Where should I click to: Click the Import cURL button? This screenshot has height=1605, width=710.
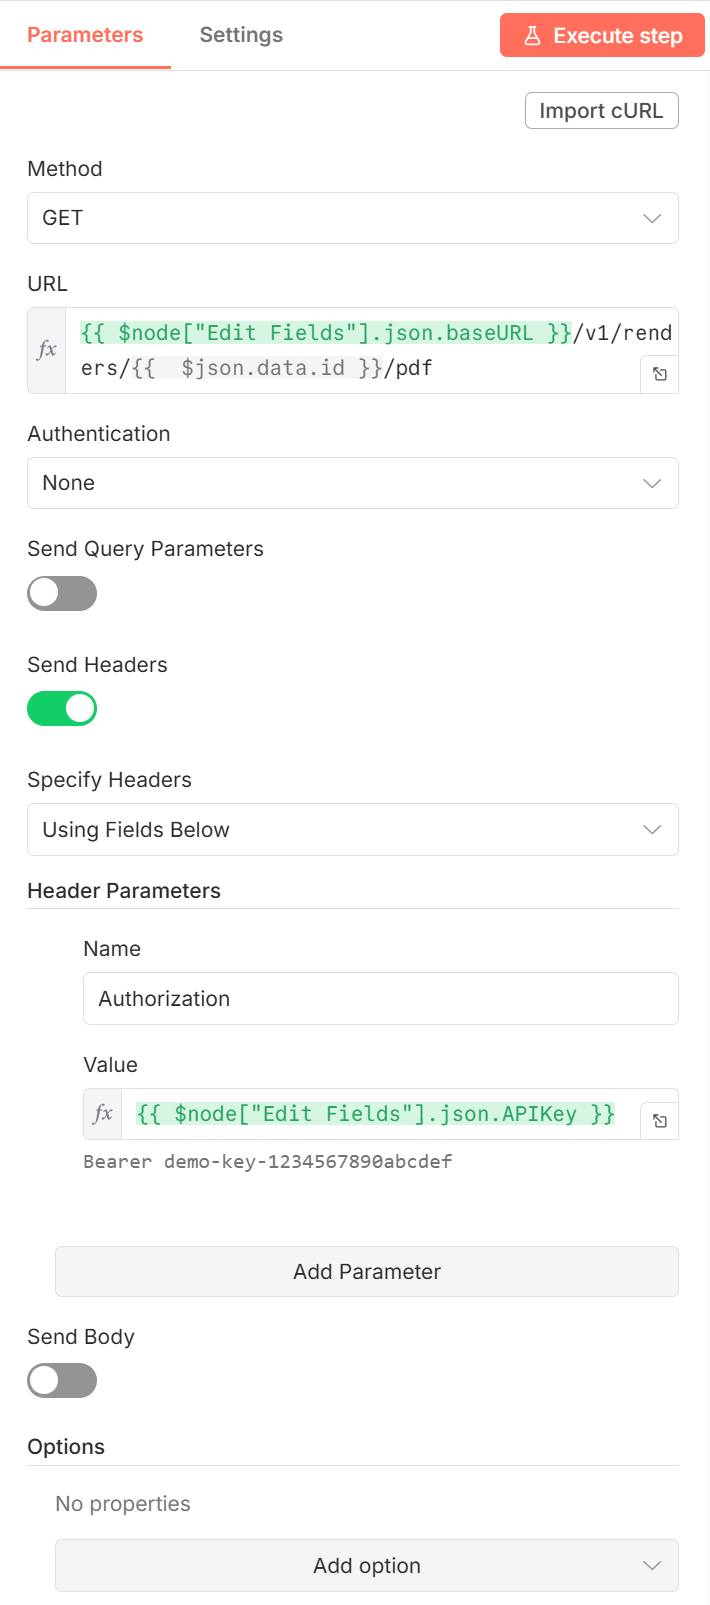(x=601, y=110)
